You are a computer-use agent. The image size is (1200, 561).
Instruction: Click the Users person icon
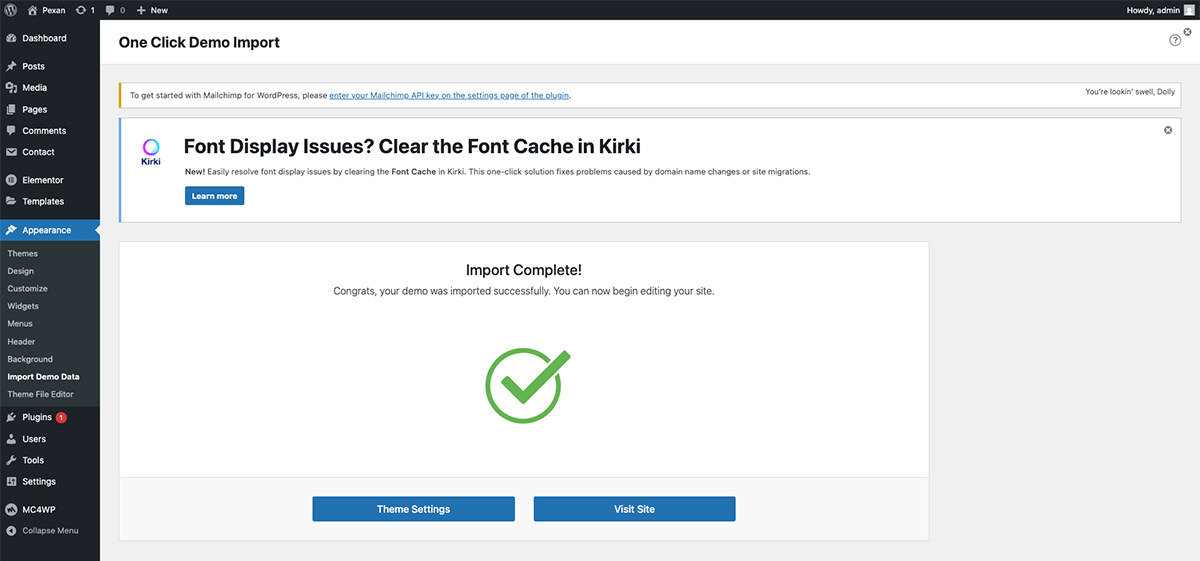coord(11,439)
